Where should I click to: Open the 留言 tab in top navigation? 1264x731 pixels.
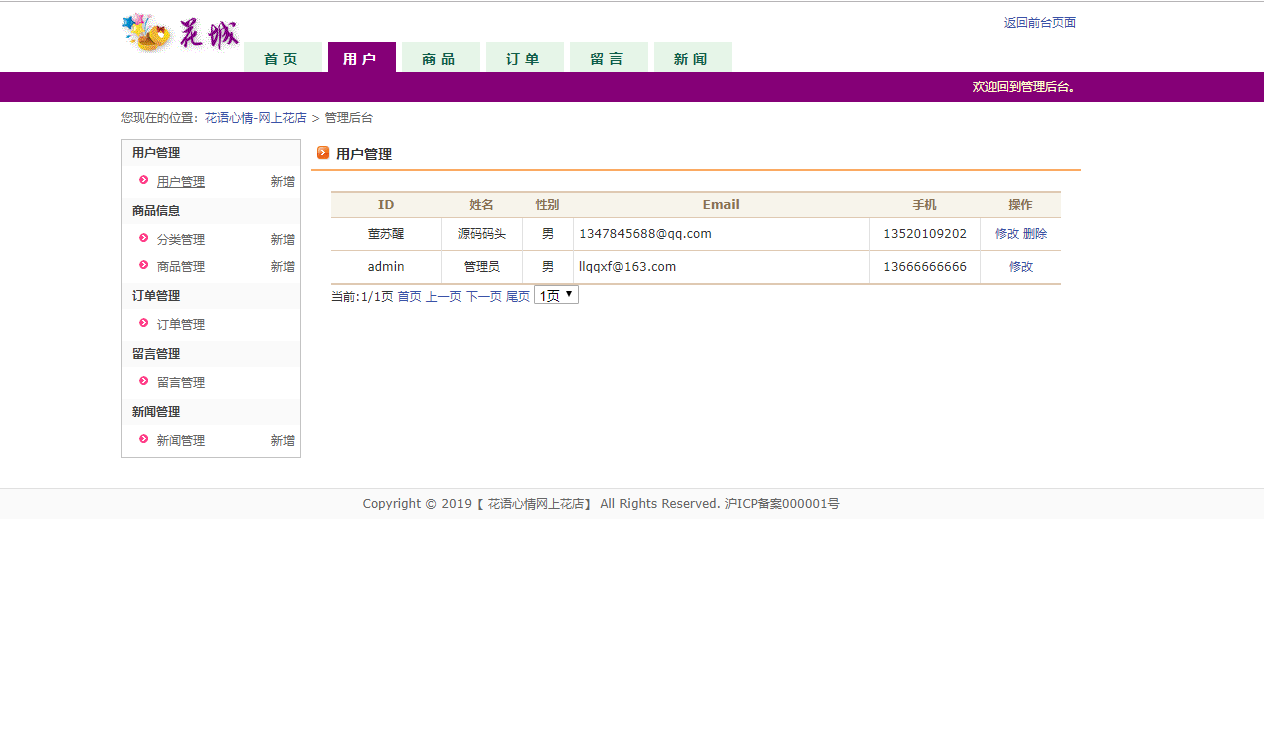click(608, 57)
